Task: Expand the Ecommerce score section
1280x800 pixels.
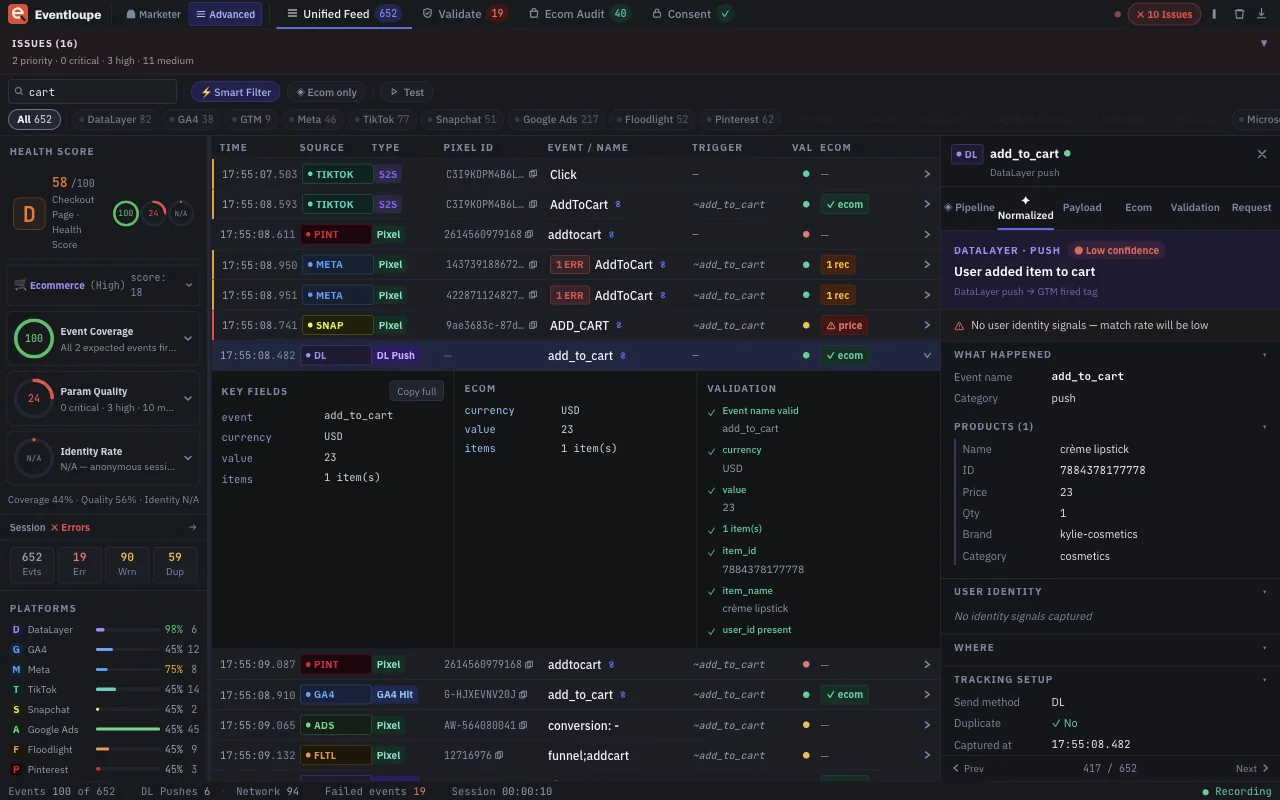Action: coord(189,285)
